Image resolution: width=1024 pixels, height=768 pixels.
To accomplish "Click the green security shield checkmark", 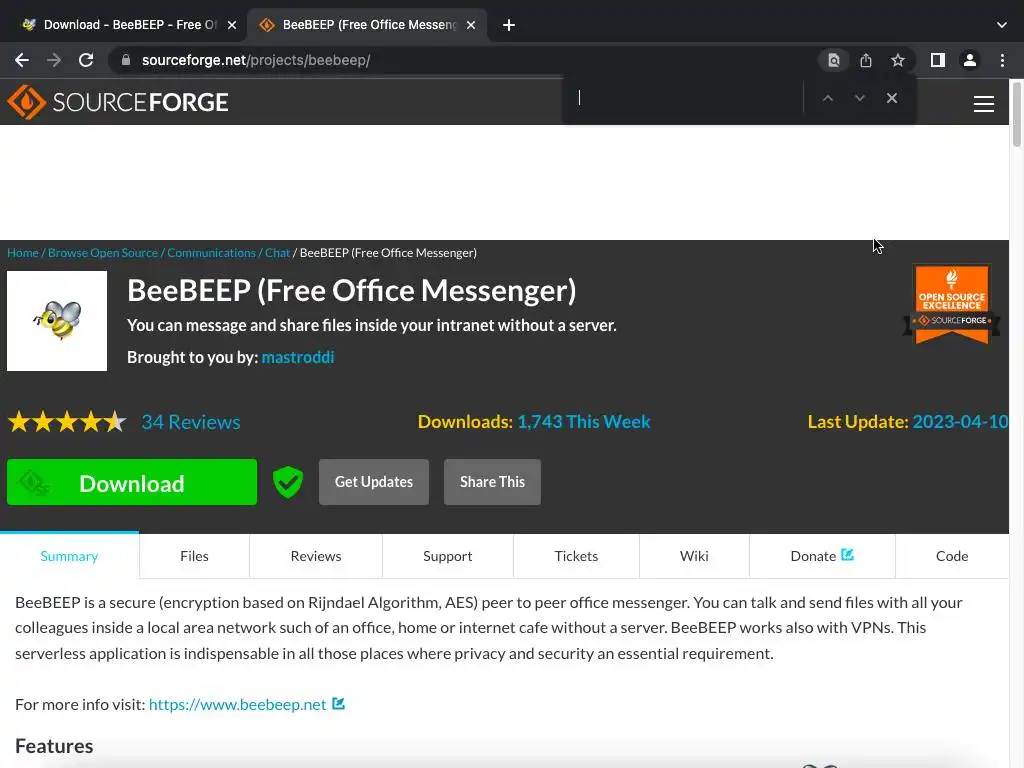I will tap(287, 483).
